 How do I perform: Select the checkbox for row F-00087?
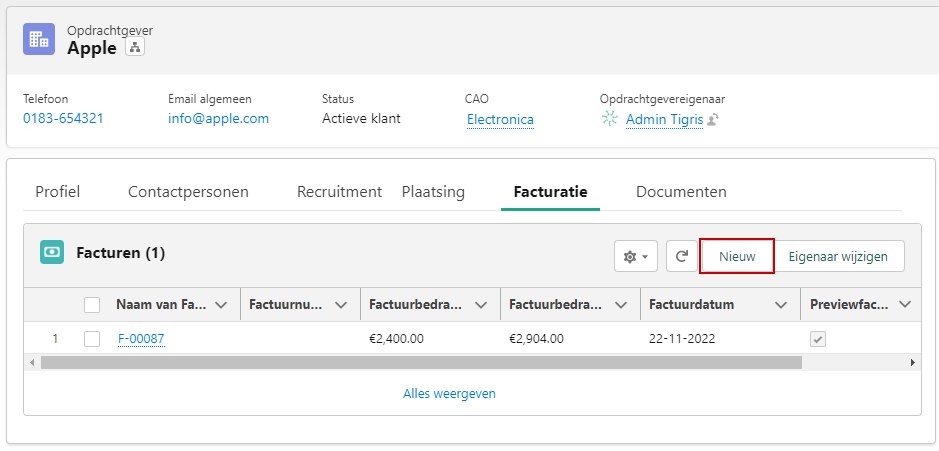(92, 339)
